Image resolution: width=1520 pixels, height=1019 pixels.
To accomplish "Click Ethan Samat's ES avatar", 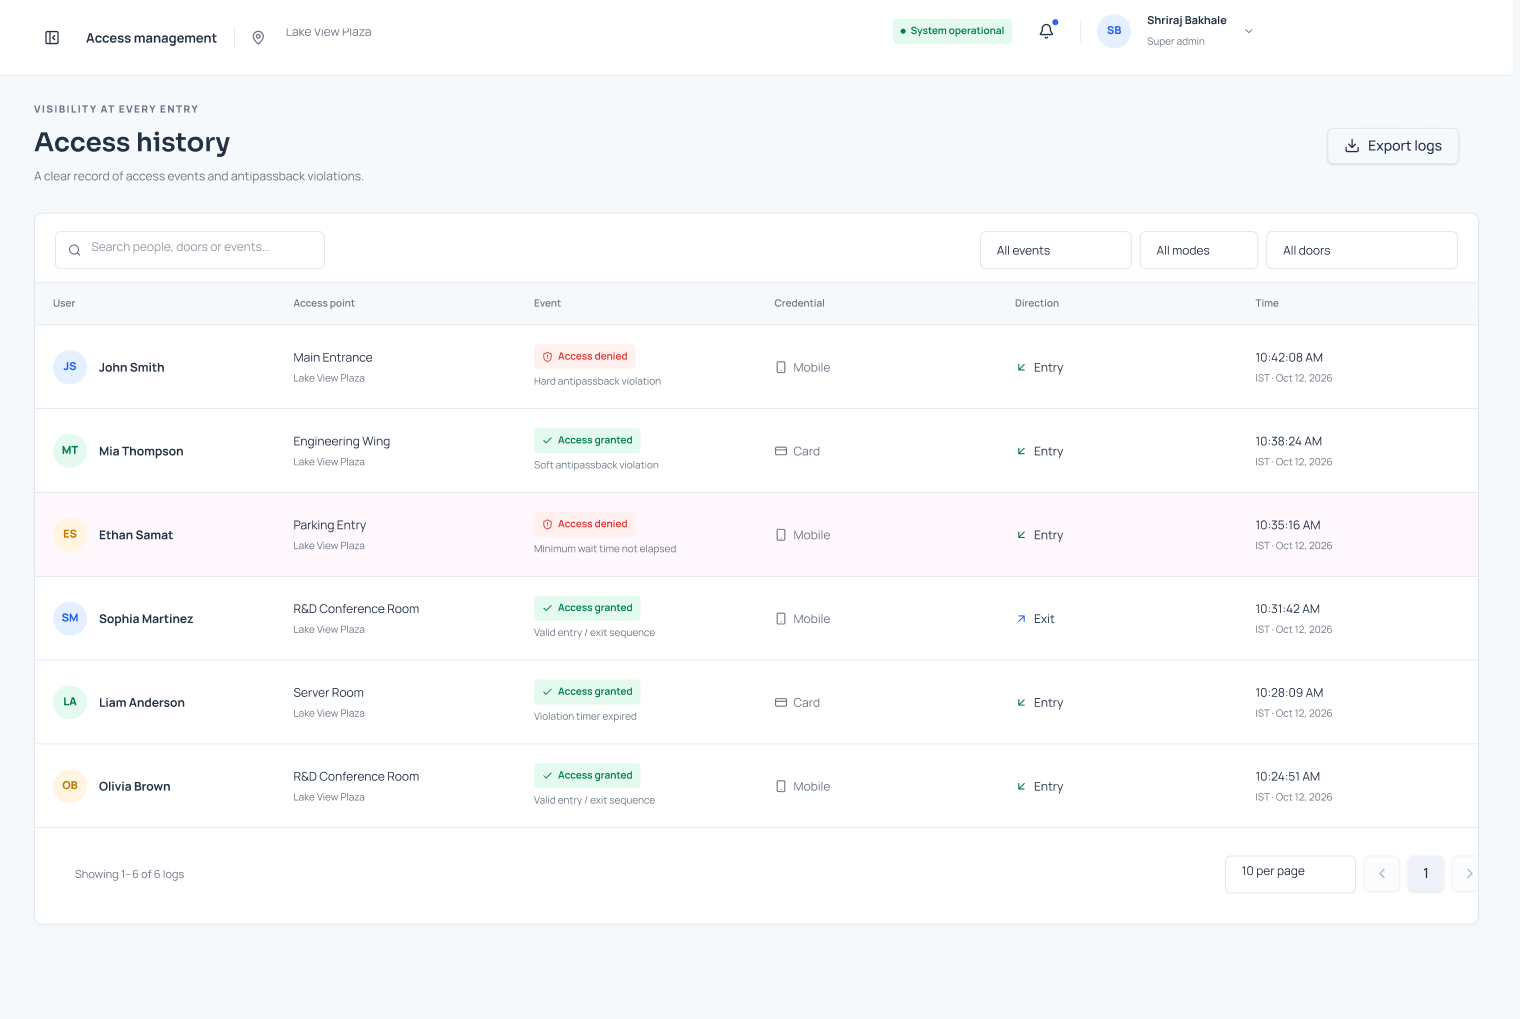I will [x=70, y=535].
